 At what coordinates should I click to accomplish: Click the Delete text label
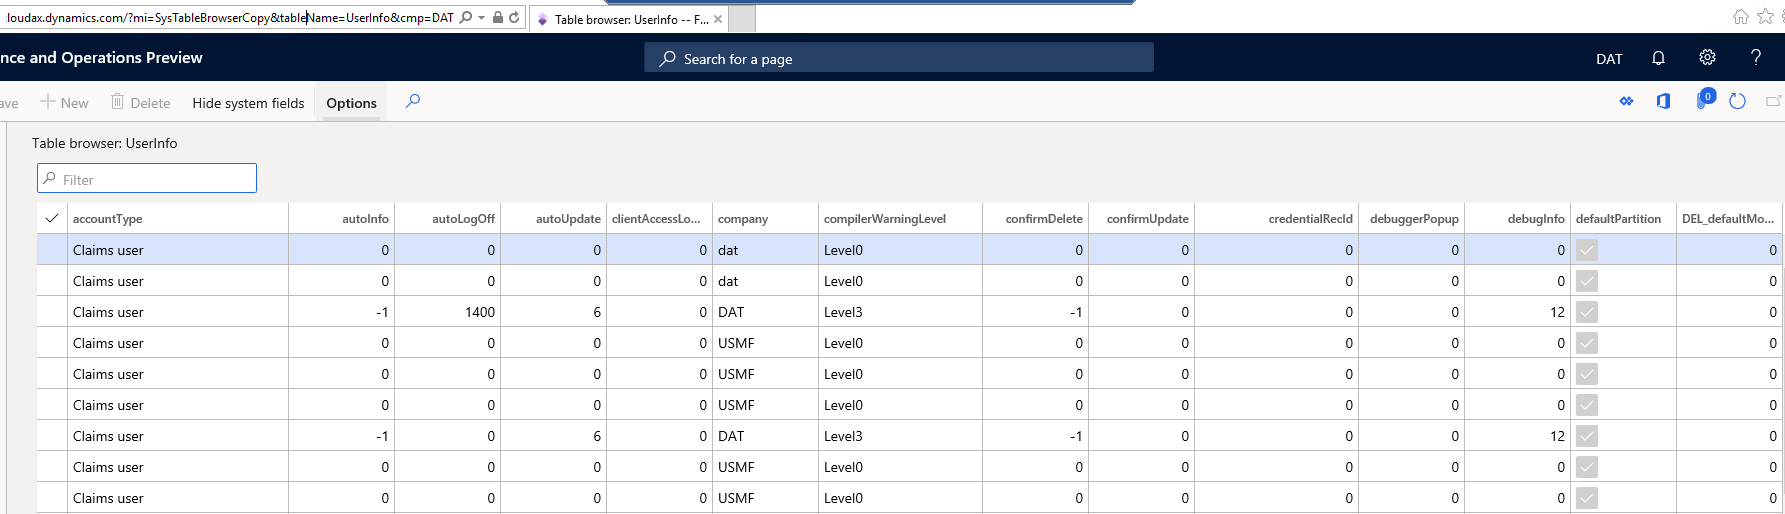click(x=150, y=103)
